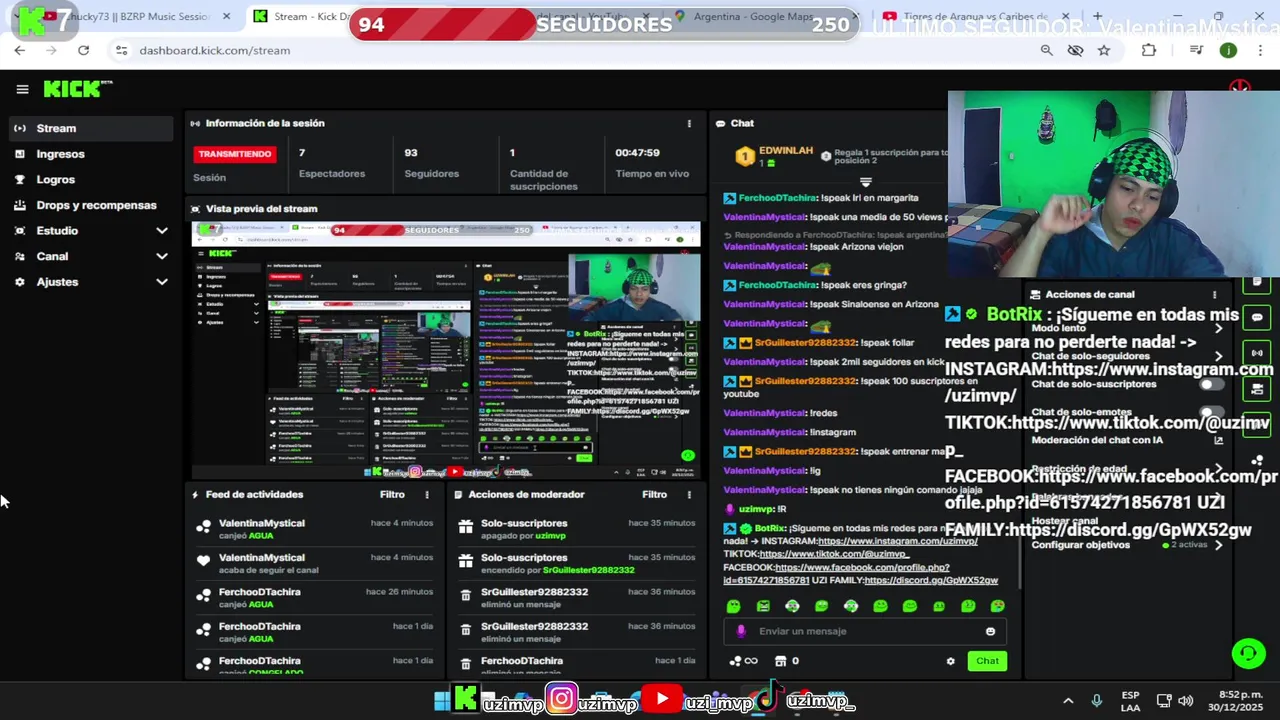Open the Discord invite link in chat
This screenshot has width=1280, height=720.
pyautogui.click(x=931, y=580)
